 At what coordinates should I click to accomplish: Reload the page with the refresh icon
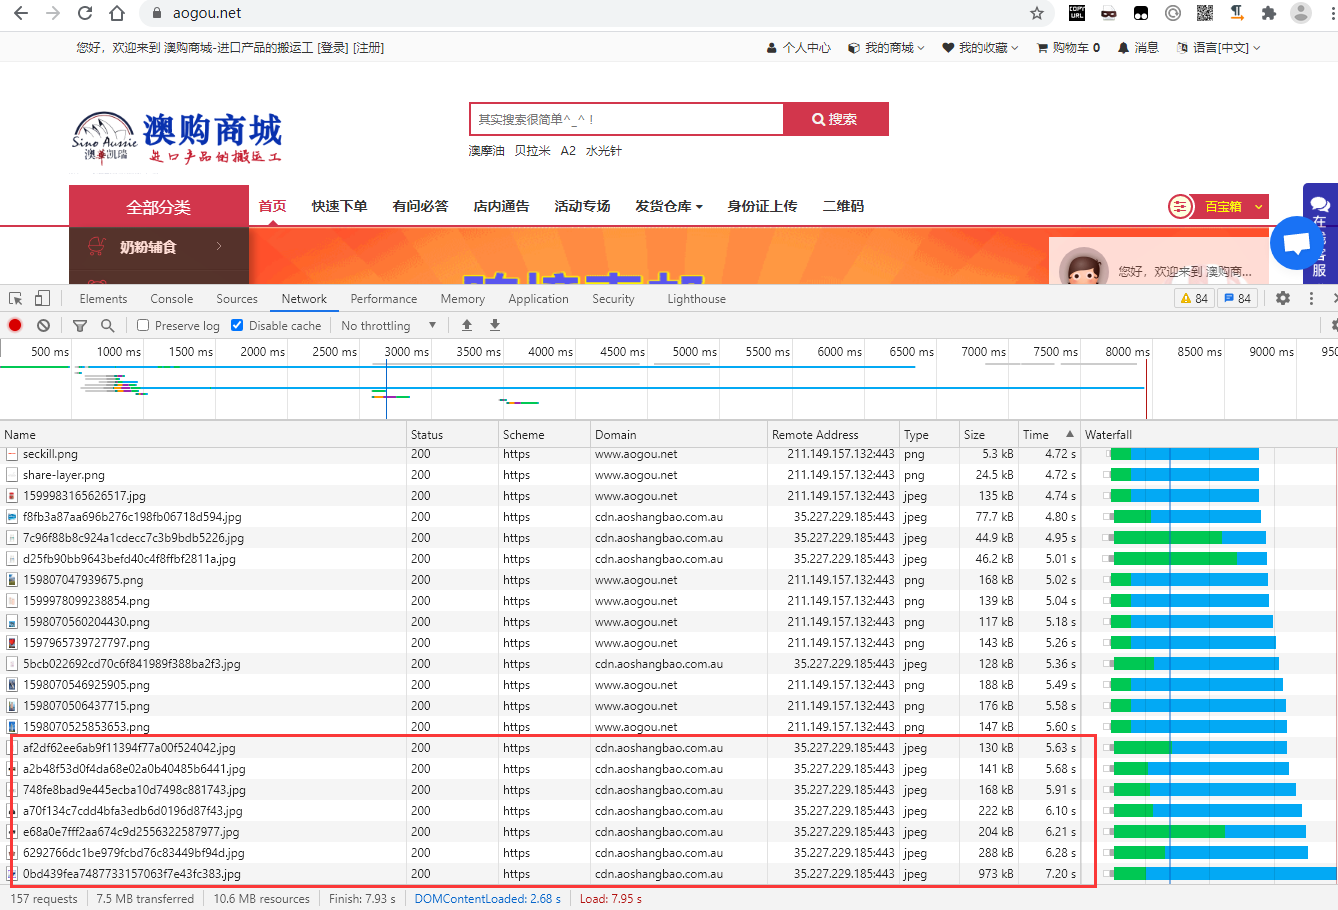pyautogui.click(x=85, y=13)
